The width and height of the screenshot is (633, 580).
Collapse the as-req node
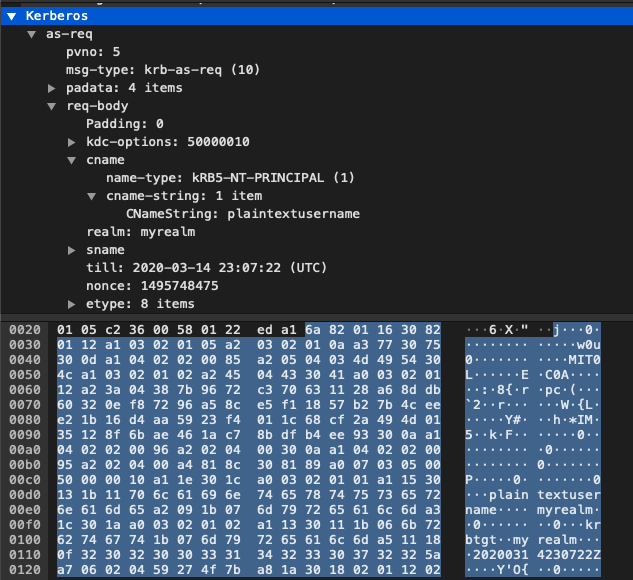(x=32, y=34)
